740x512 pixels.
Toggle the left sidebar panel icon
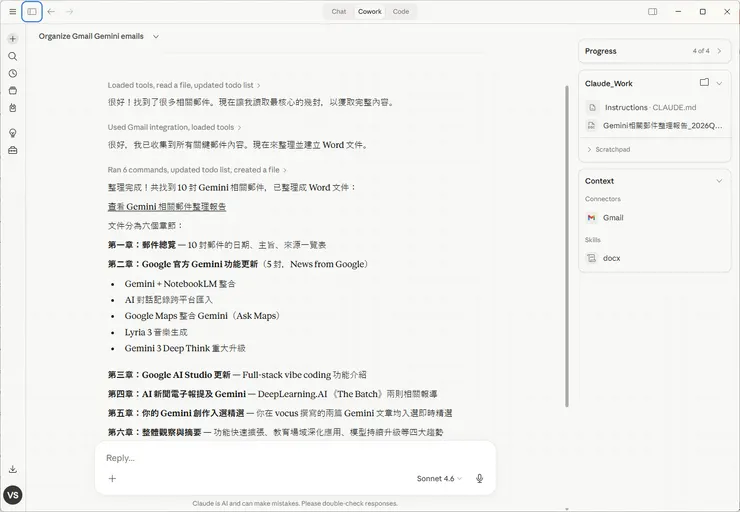click(x=32, y=12)
